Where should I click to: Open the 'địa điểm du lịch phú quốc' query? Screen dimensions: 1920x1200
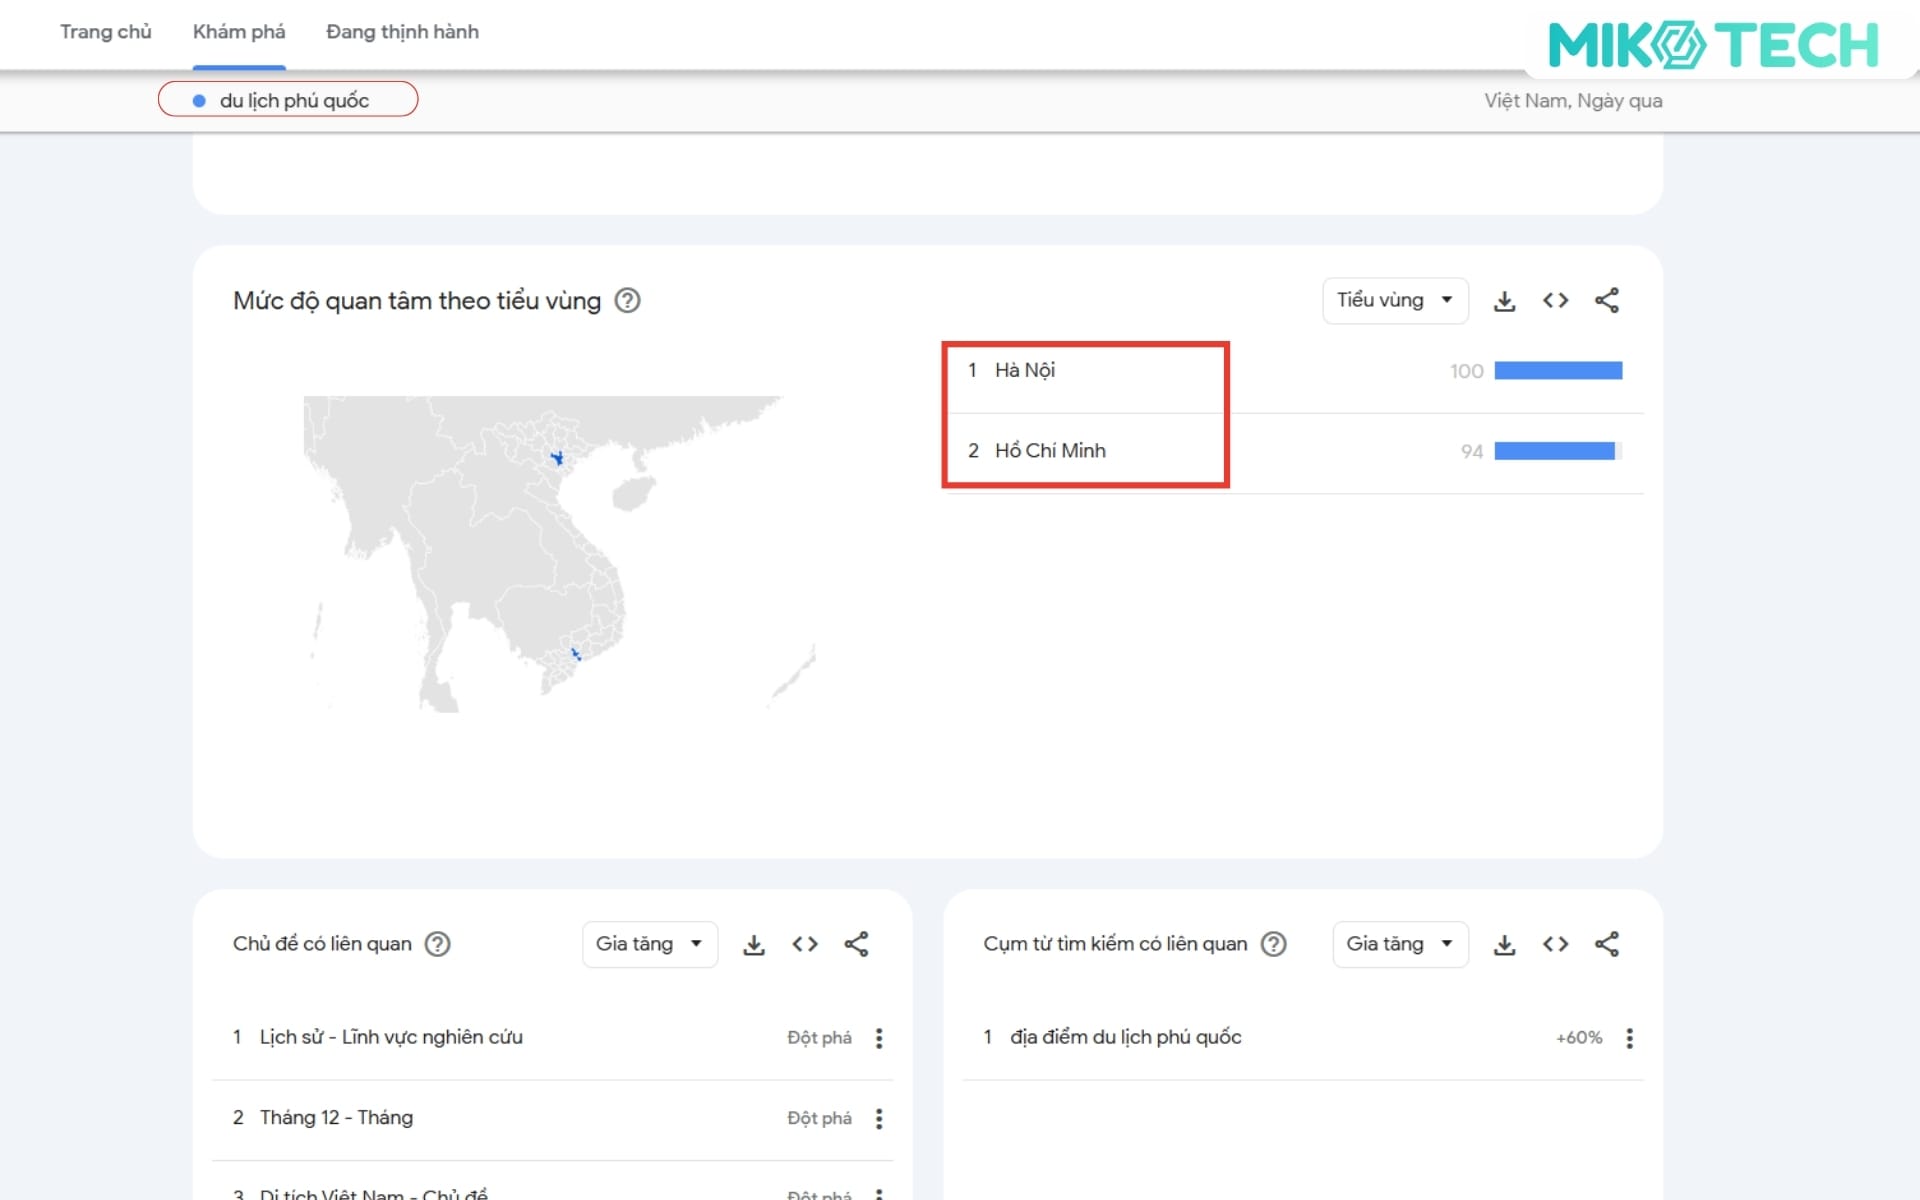pos(1125,1038)
